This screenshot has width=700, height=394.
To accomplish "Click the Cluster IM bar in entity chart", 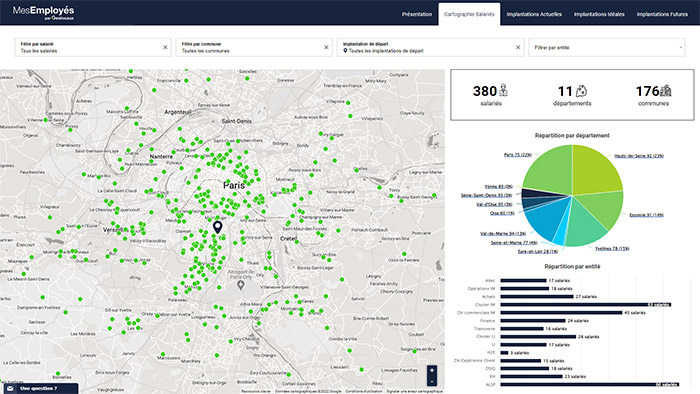I will [x=585, y=305].
